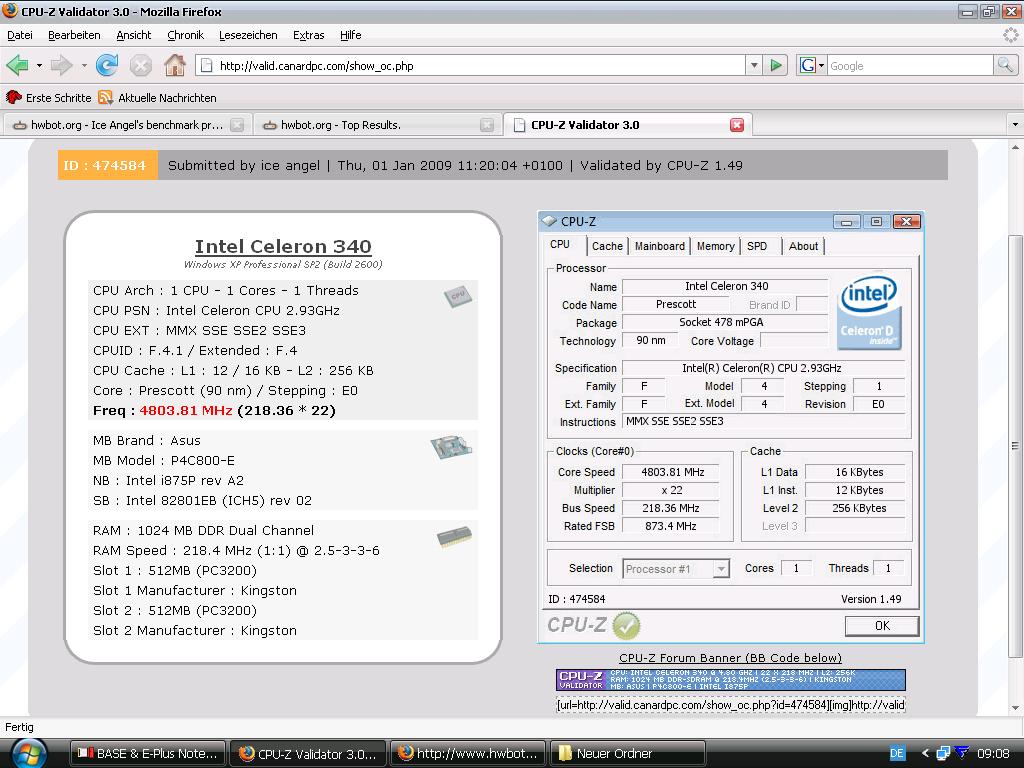Click the CPU-Z Validator banner image
Image resolution: width=1024 pixels, height=768 pixels.
pos(730,680)
